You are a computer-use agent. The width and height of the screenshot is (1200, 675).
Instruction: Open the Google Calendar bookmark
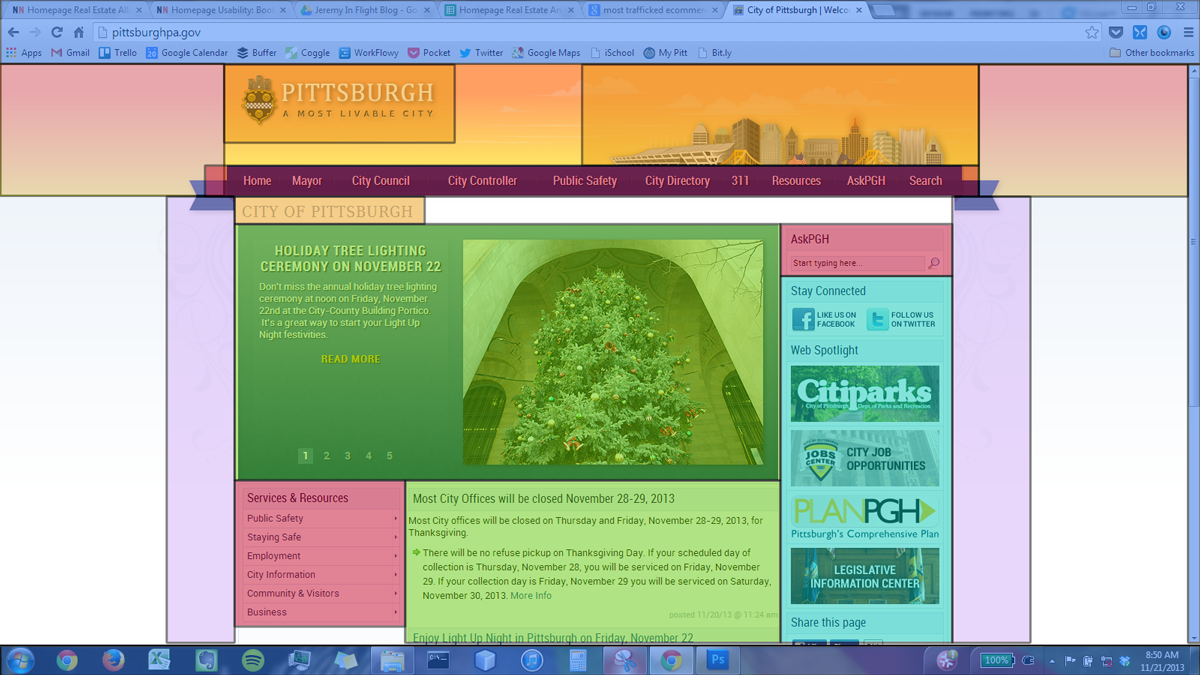point(187,53)
